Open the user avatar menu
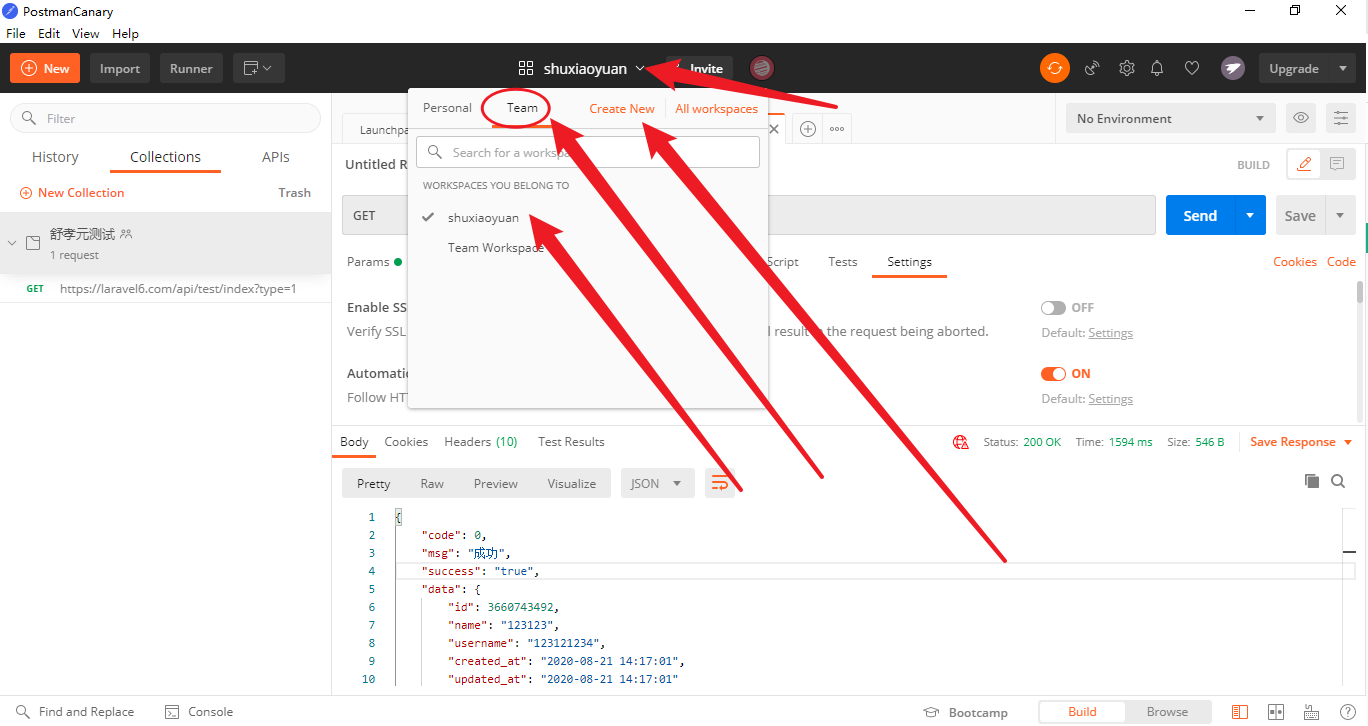The height and width of the screenshot is (726, 1368). (x=1233, y=68)
